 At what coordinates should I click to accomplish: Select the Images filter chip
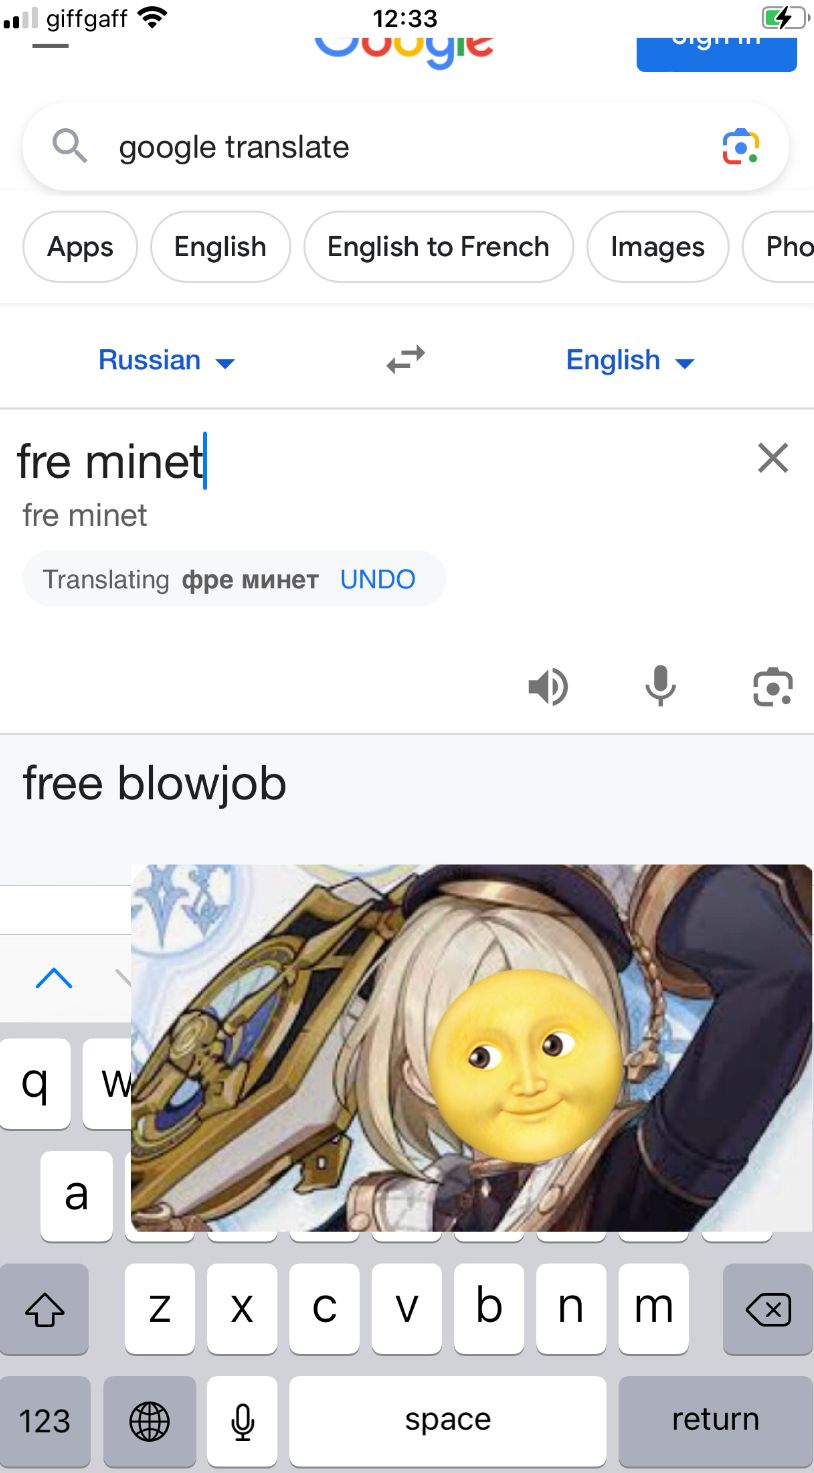[x=658, y=247]
